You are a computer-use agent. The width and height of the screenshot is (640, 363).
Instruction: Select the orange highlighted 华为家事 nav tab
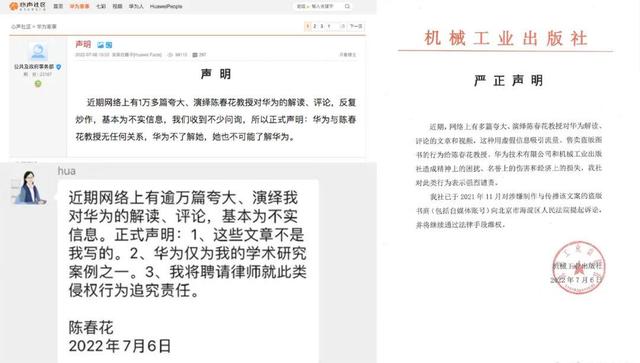coord(80,7)
